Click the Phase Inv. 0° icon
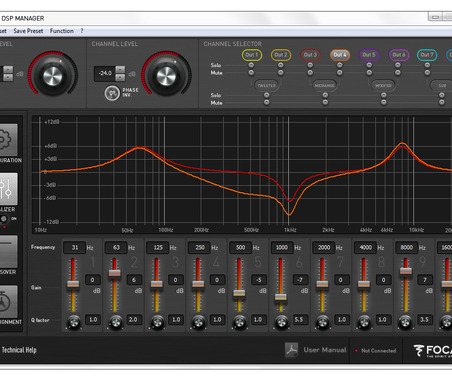The width and height of the screenshot is (452, 380). (112, 93)
